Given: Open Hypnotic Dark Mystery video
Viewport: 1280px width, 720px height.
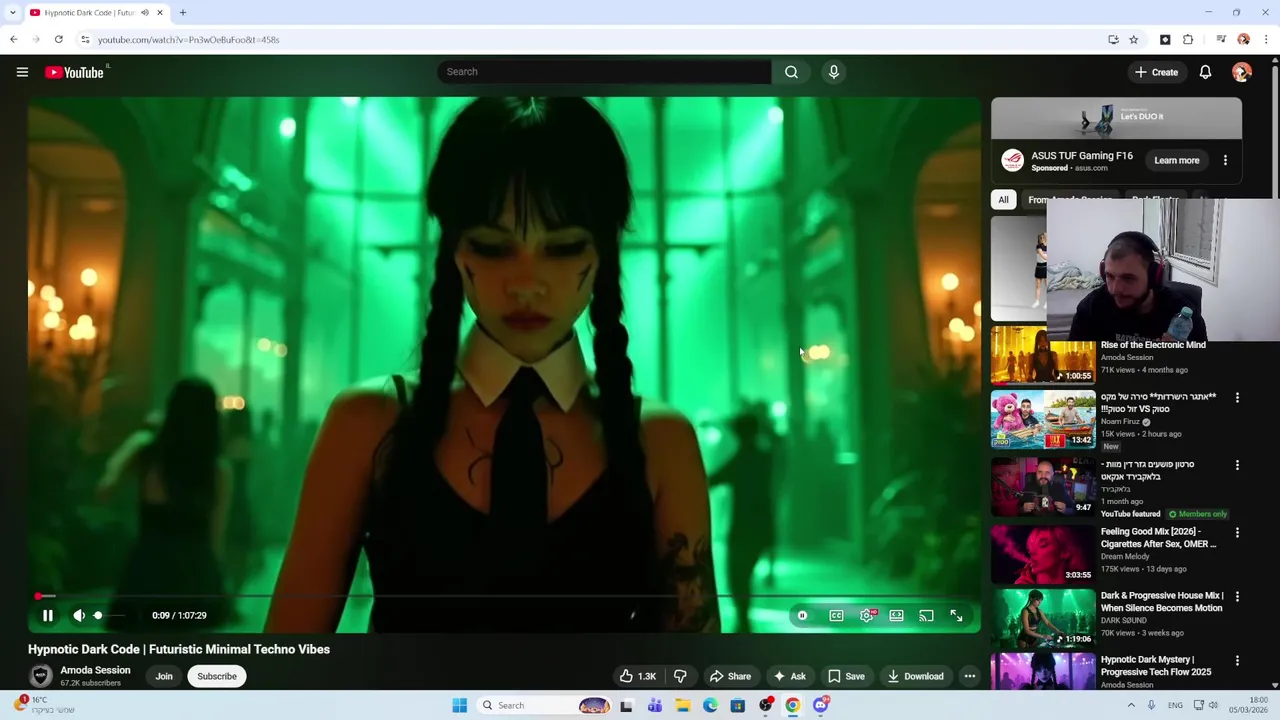Looking at the screenshot, I should (1156, 666).
